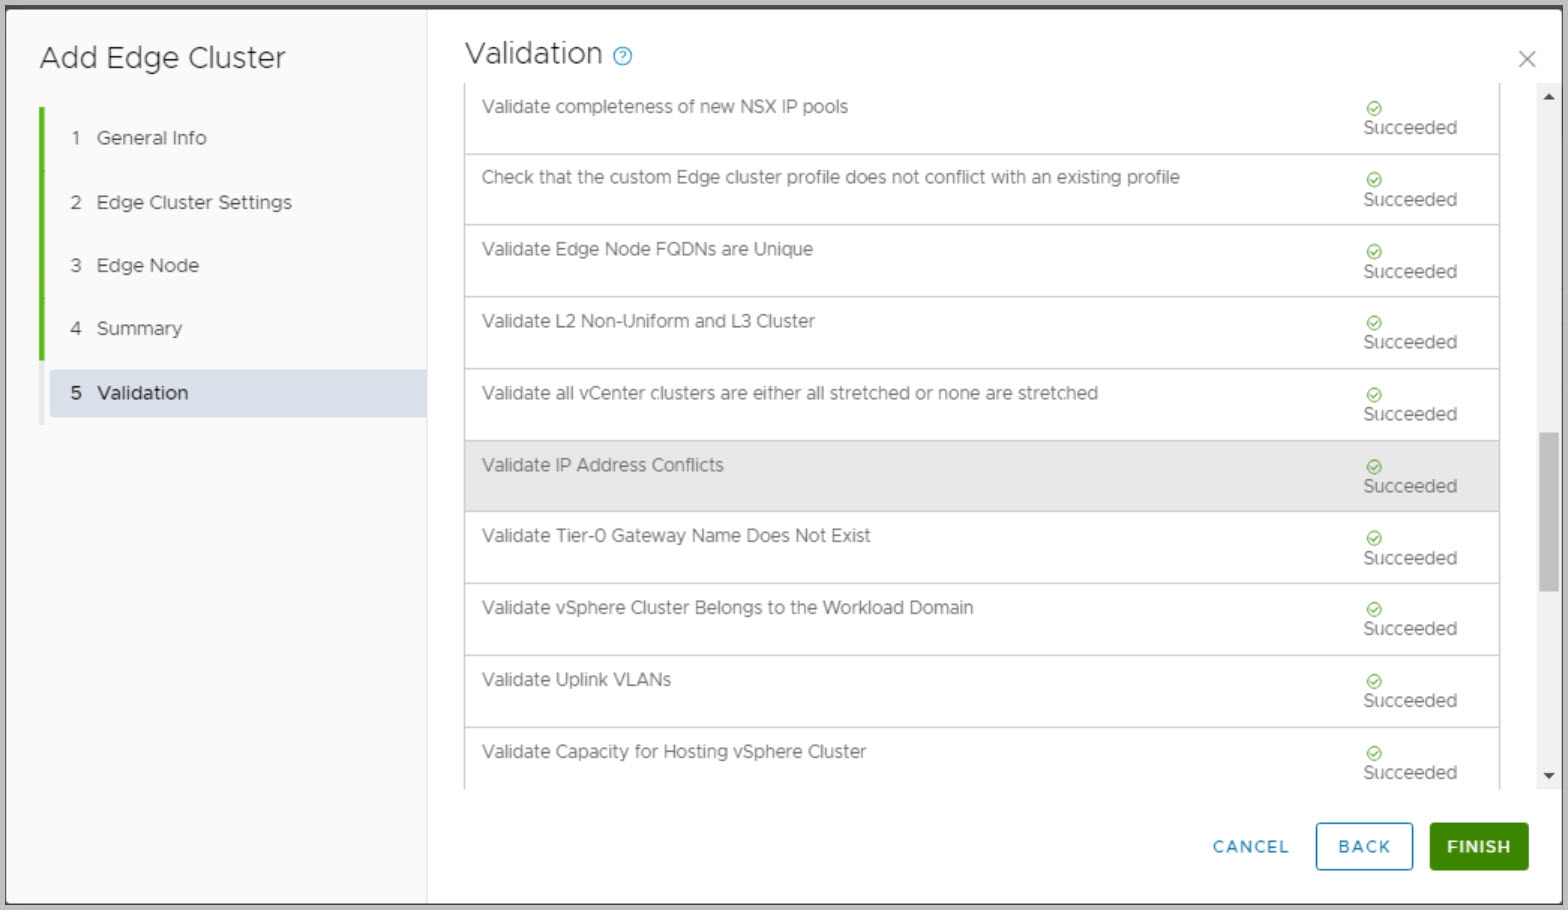This screenshot has height=910, width=1568.
Task: Click the scrollbar down arrow
Action: 1548,776
